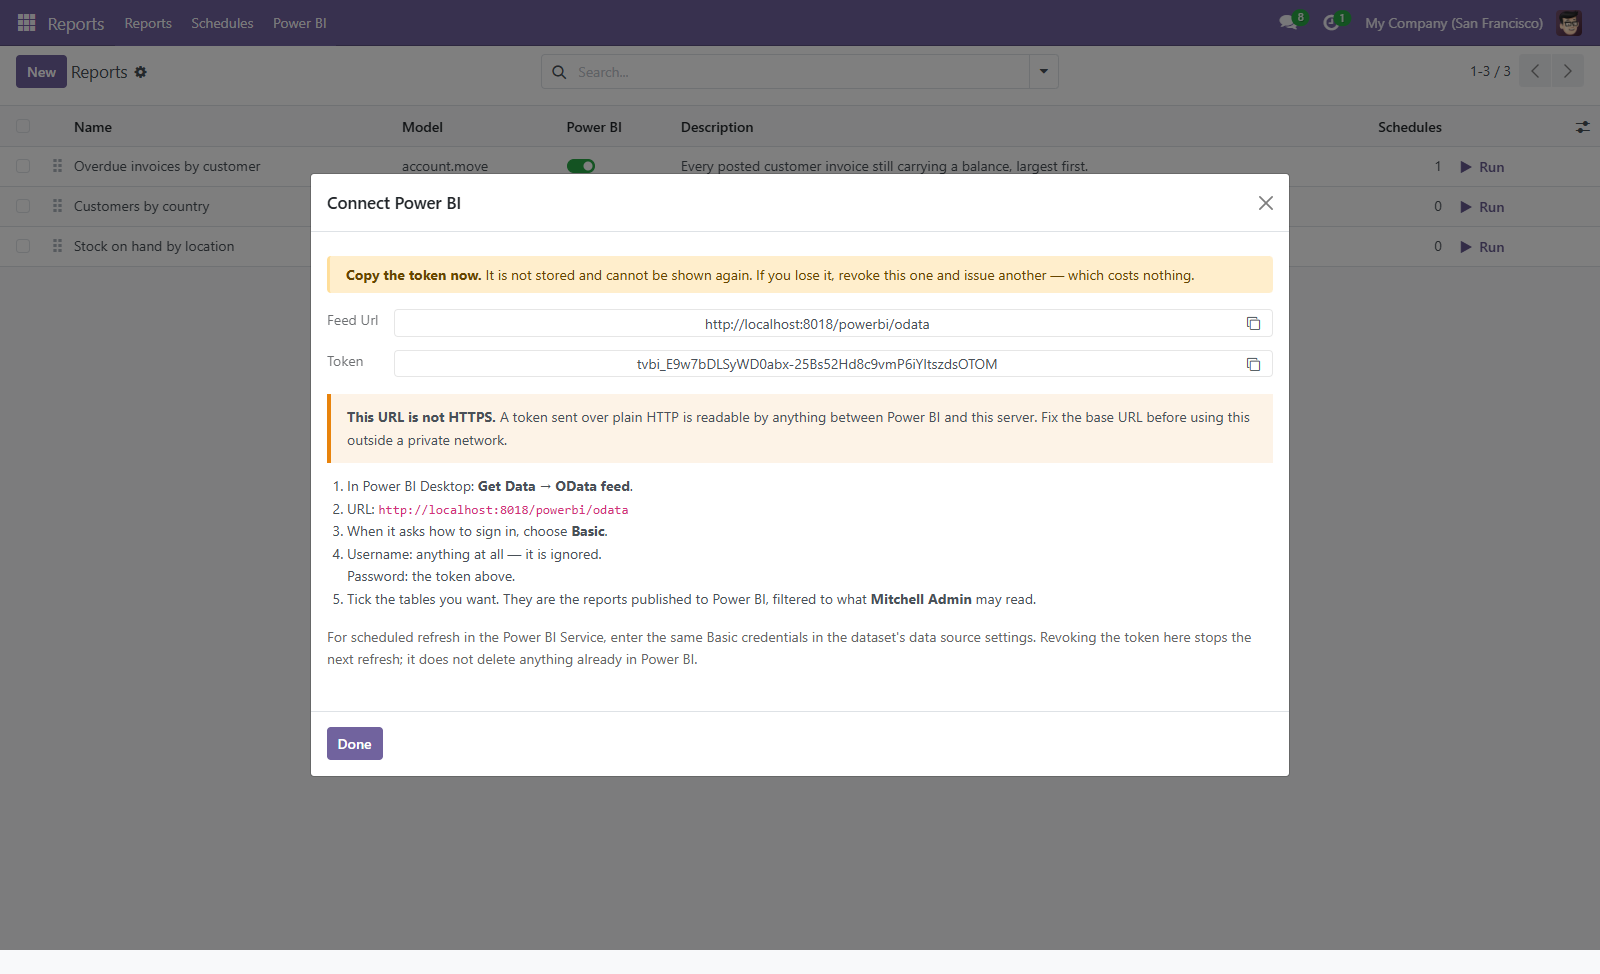
Task: Open the Stock on hand by location record
Action: [x=154, y=246]
